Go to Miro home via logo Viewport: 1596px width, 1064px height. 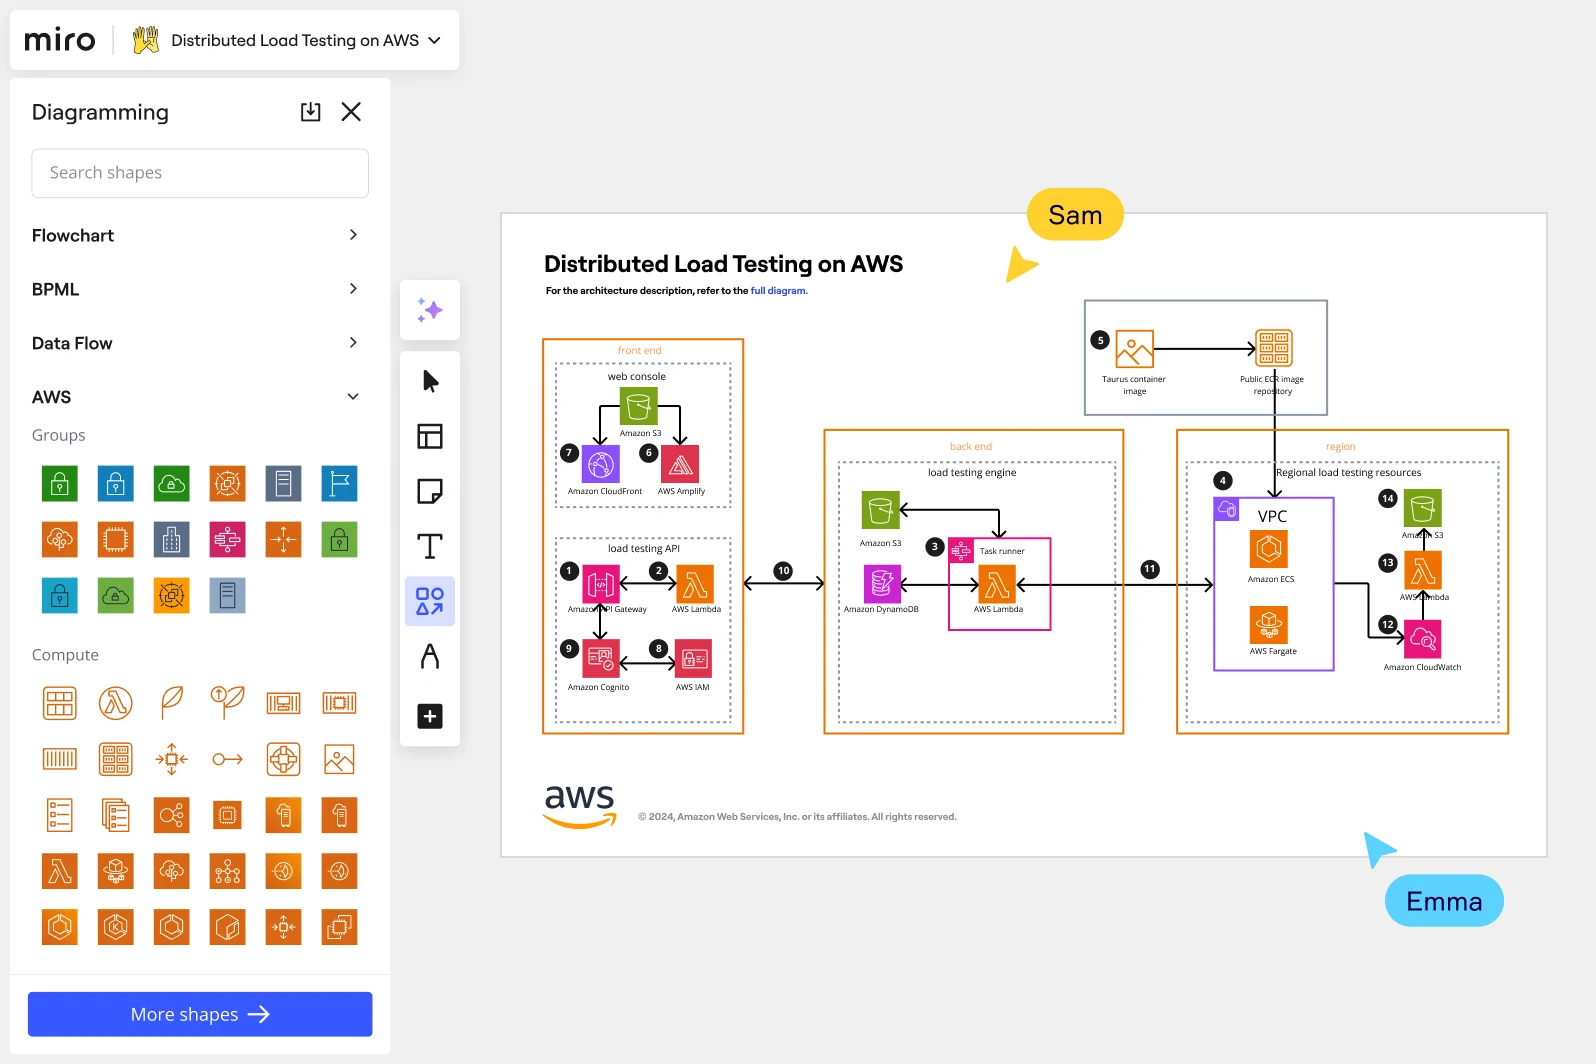60,40
